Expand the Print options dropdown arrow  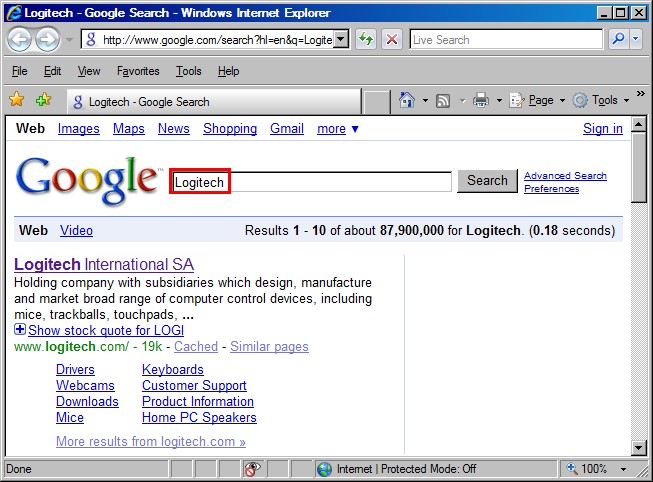499,100
